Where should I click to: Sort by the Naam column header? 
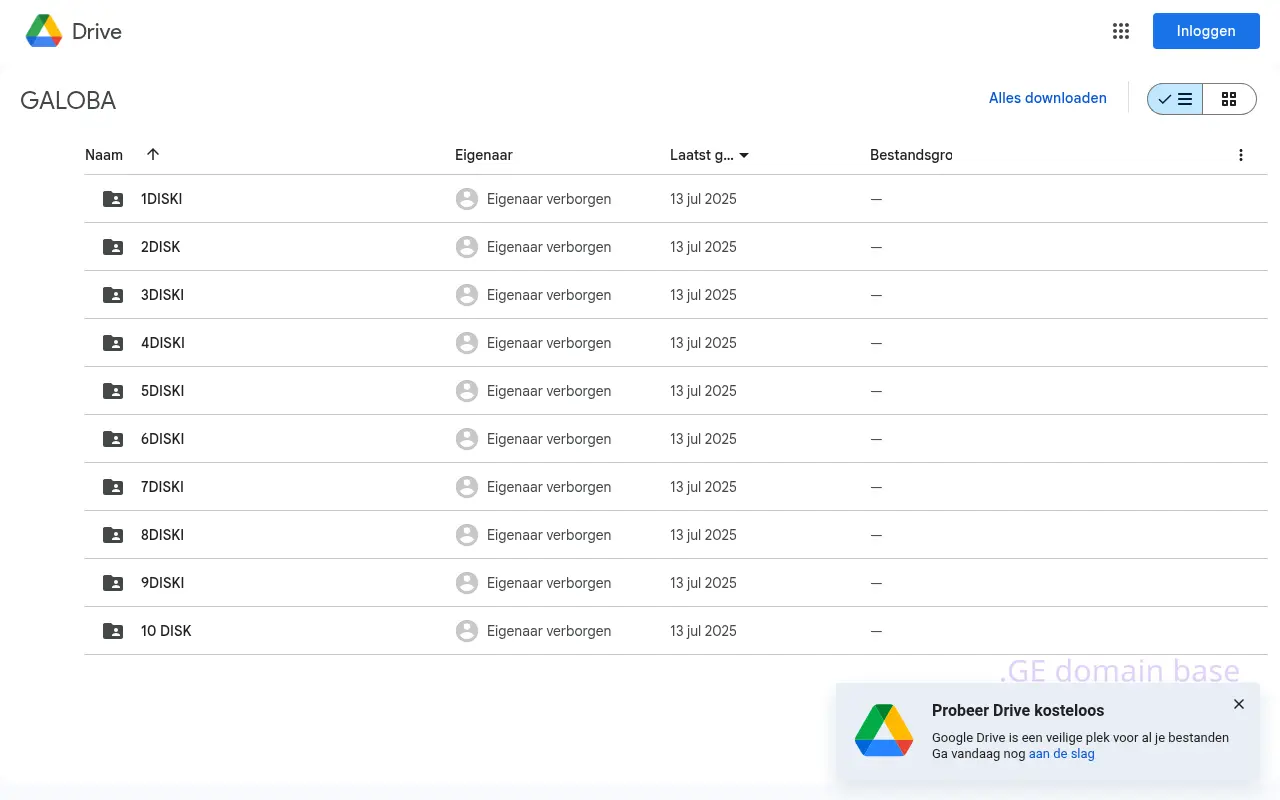(x=104, y=155)
